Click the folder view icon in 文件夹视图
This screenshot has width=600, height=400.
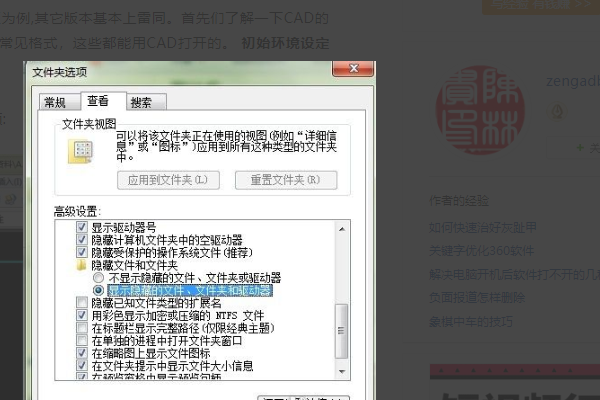[81, 151]
